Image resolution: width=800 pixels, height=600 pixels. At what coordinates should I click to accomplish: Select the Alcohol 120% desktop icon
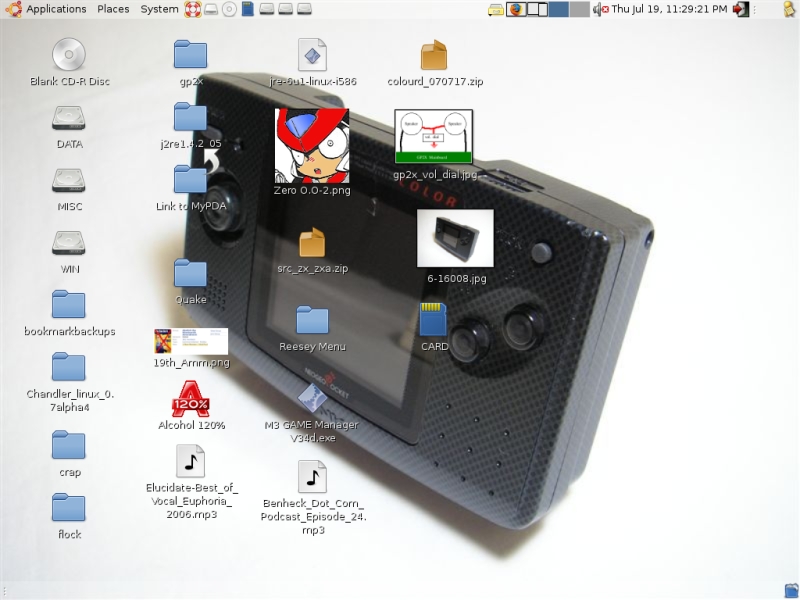point(190,400)
